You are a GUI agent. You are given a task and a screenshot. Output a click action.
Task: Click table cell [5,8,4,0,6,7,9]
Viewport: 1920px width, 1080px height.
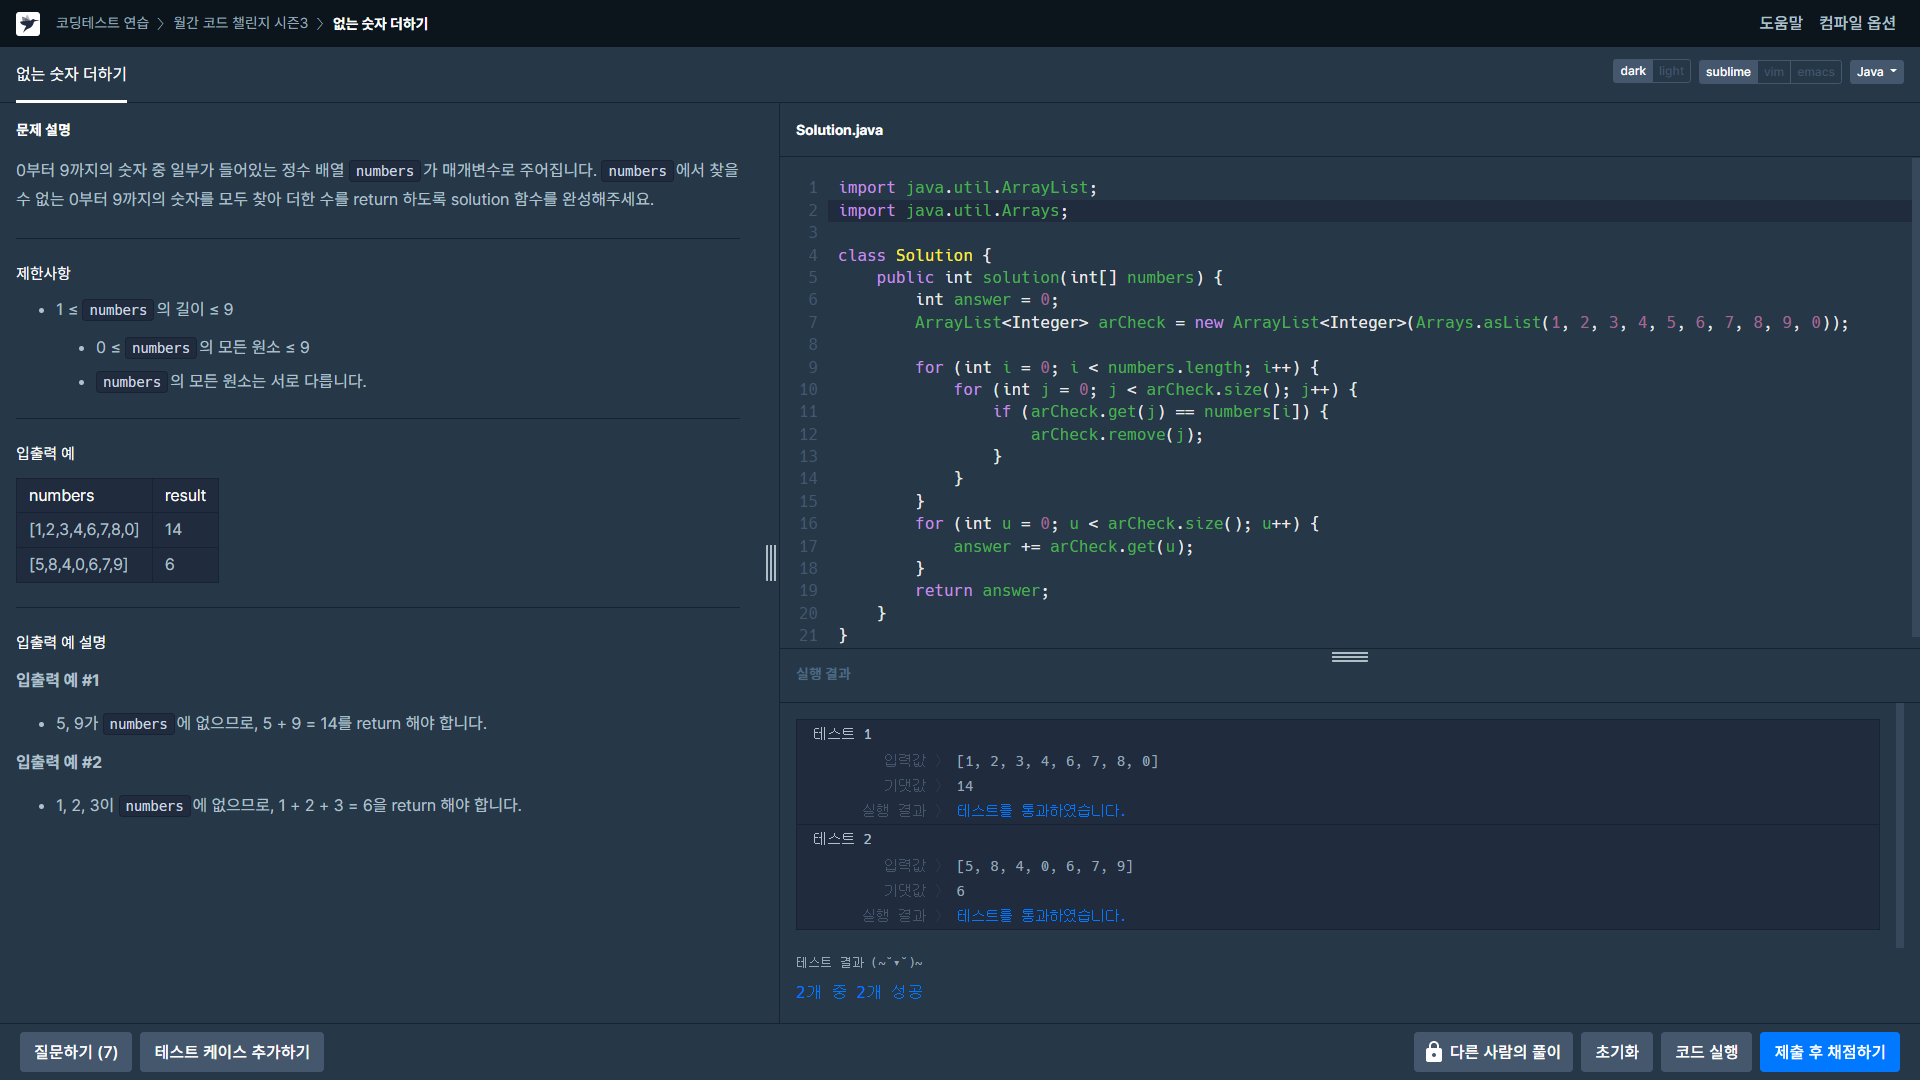(84, 565)
